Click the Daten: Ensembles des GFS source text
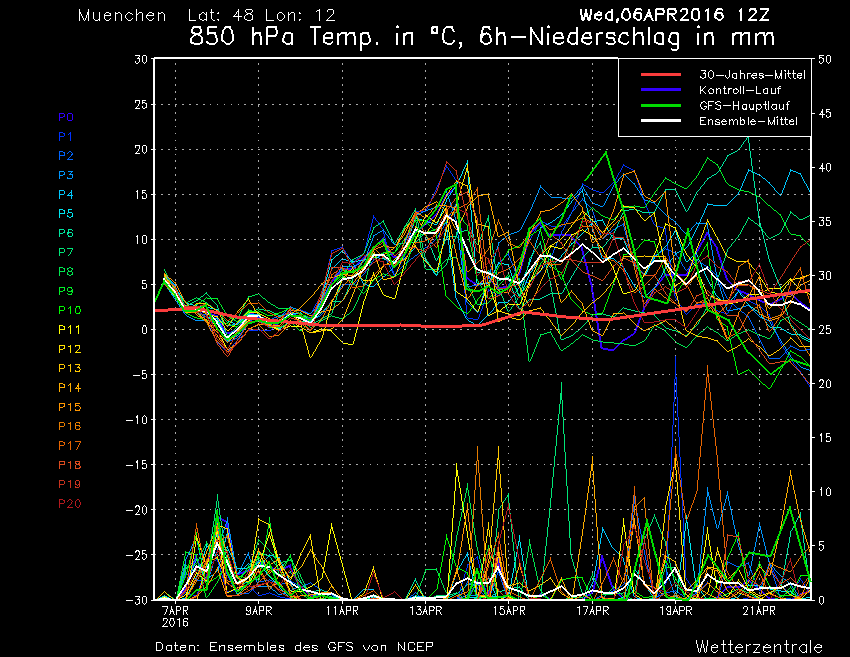The height and width of the screenshot is (657, 850). tap(294, 647)
